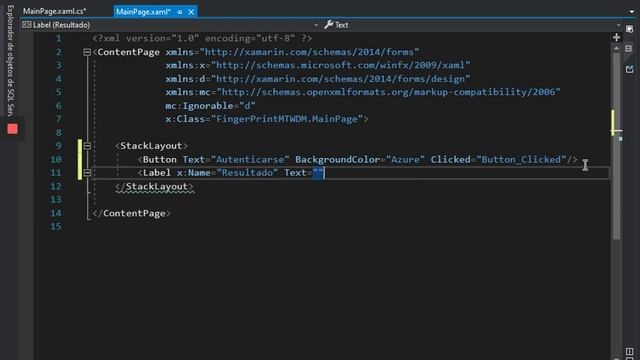Open the Label (Resultado) element dropdown
Image resolution: width=640 pixels, height=360 pixels.
point(170,25)
